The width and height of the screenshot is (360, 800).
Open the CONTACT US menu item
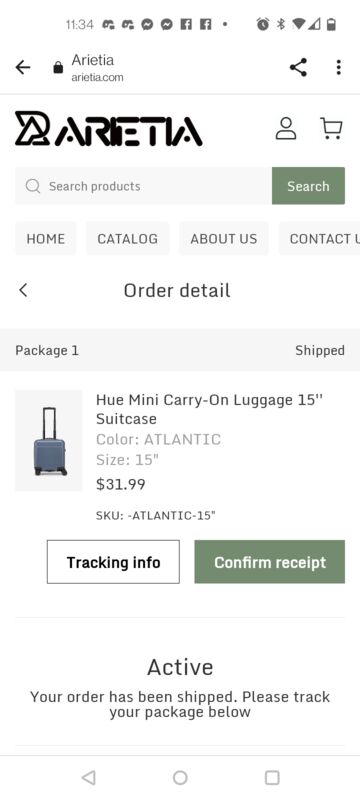coord(320,239)
